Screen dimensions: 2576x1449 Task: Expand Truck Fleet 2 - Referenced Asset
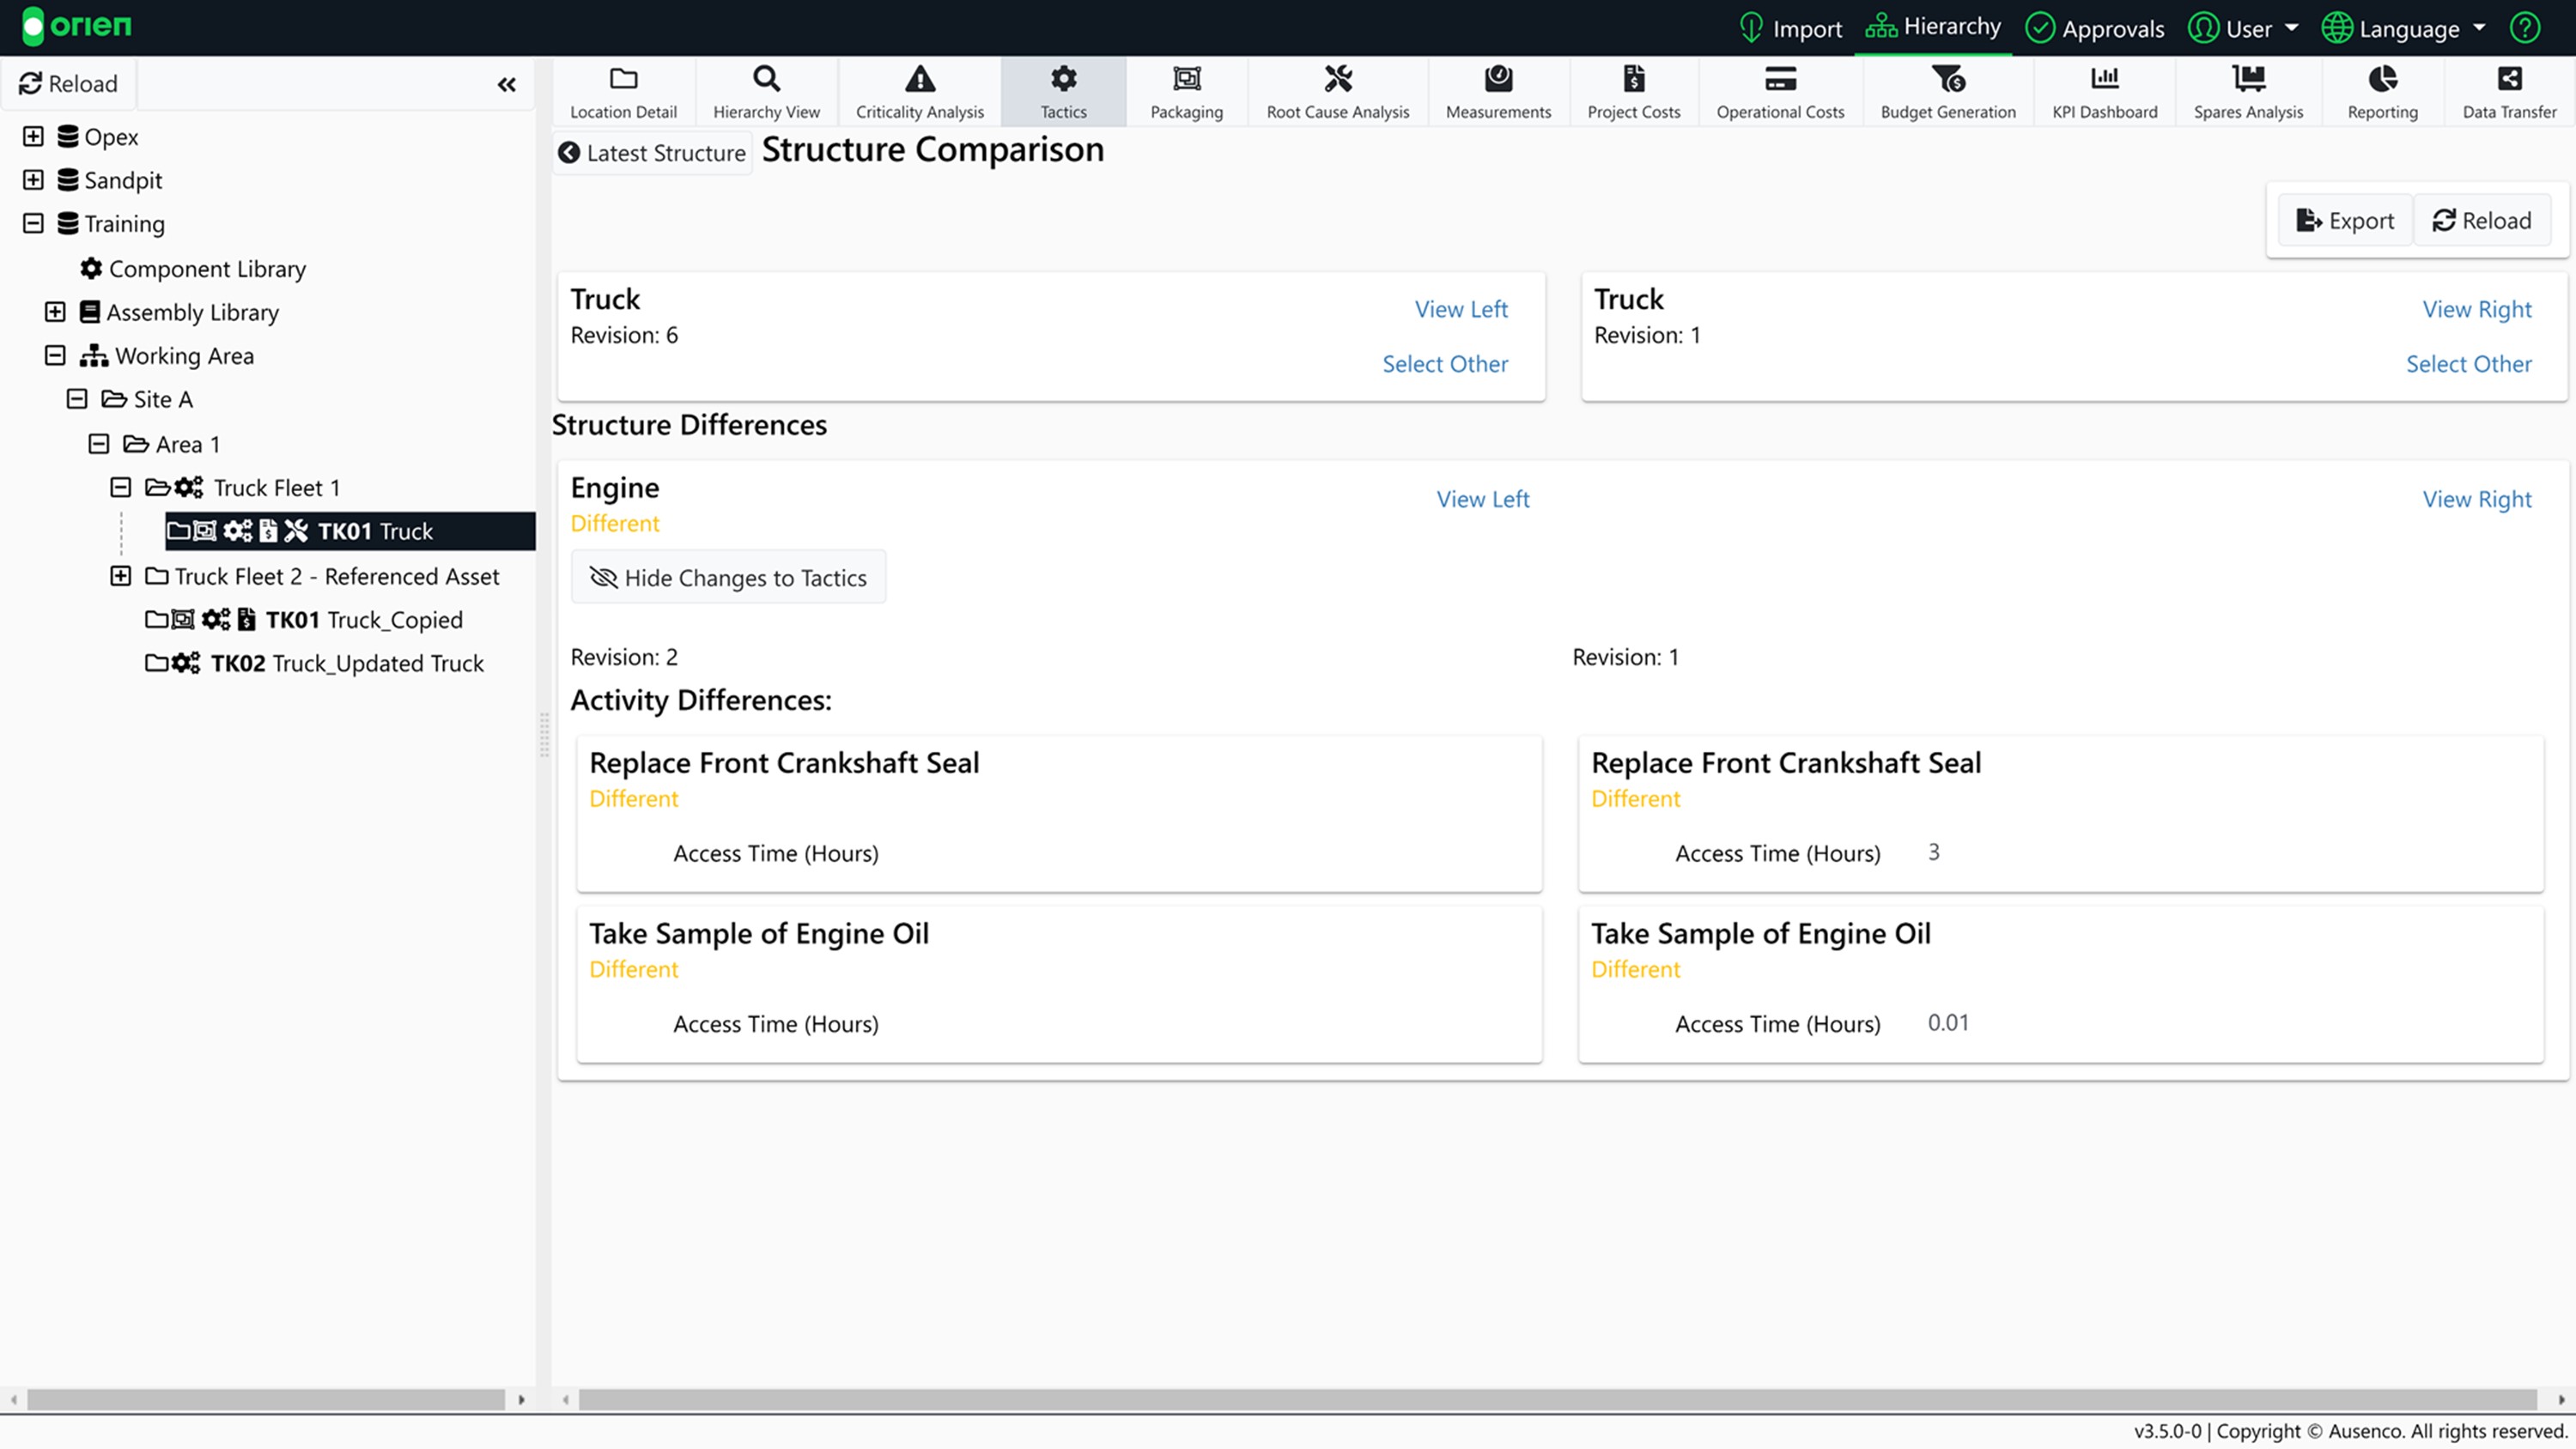pos(120,576)
